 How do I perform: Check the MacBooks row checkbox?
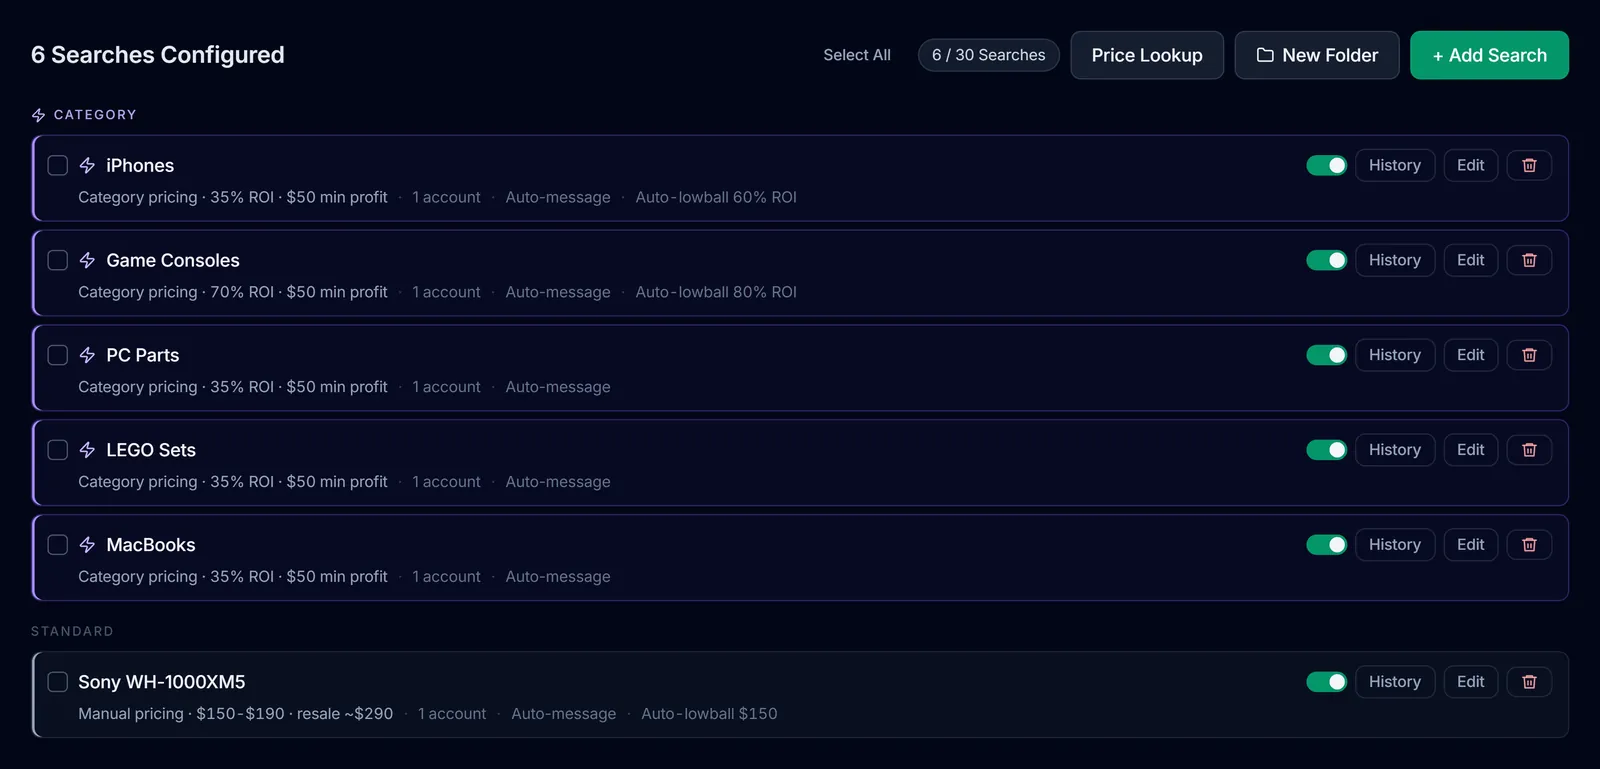(x=58, y=545)
